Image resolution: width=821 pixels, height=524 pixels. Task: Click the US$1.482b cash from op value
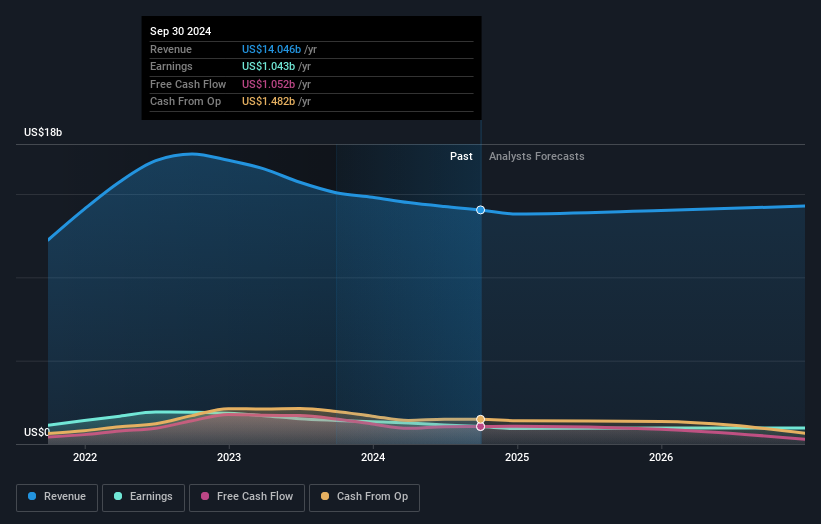click(268, 102)
